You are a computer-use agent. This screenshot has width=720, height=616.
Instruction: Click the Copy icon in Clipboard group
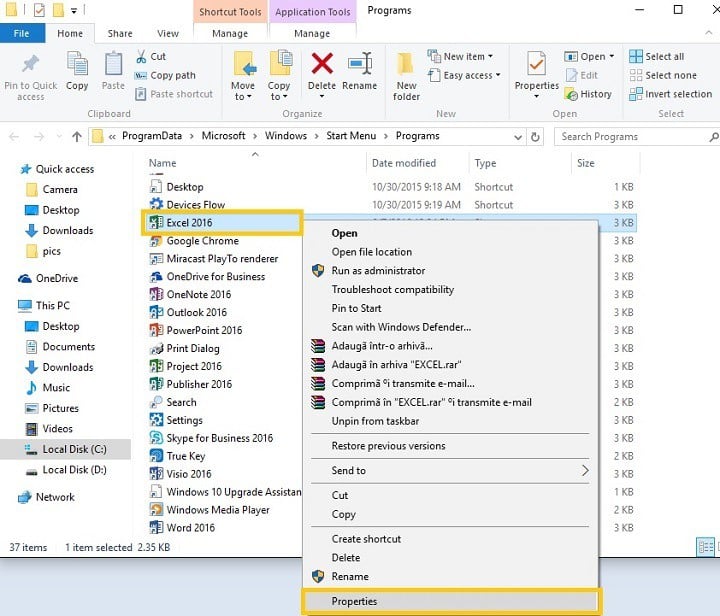pos(77,63)
